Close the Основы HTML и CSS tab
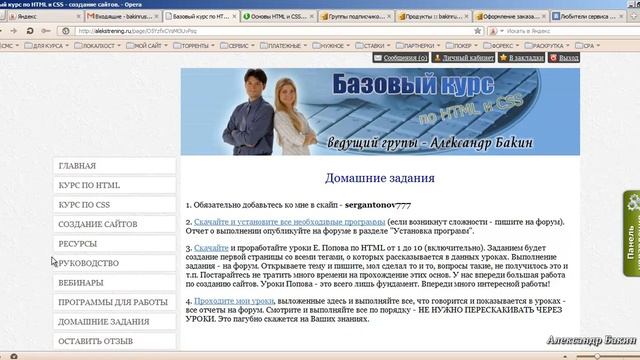The image size is (640, 360). (x=312, y=17)
